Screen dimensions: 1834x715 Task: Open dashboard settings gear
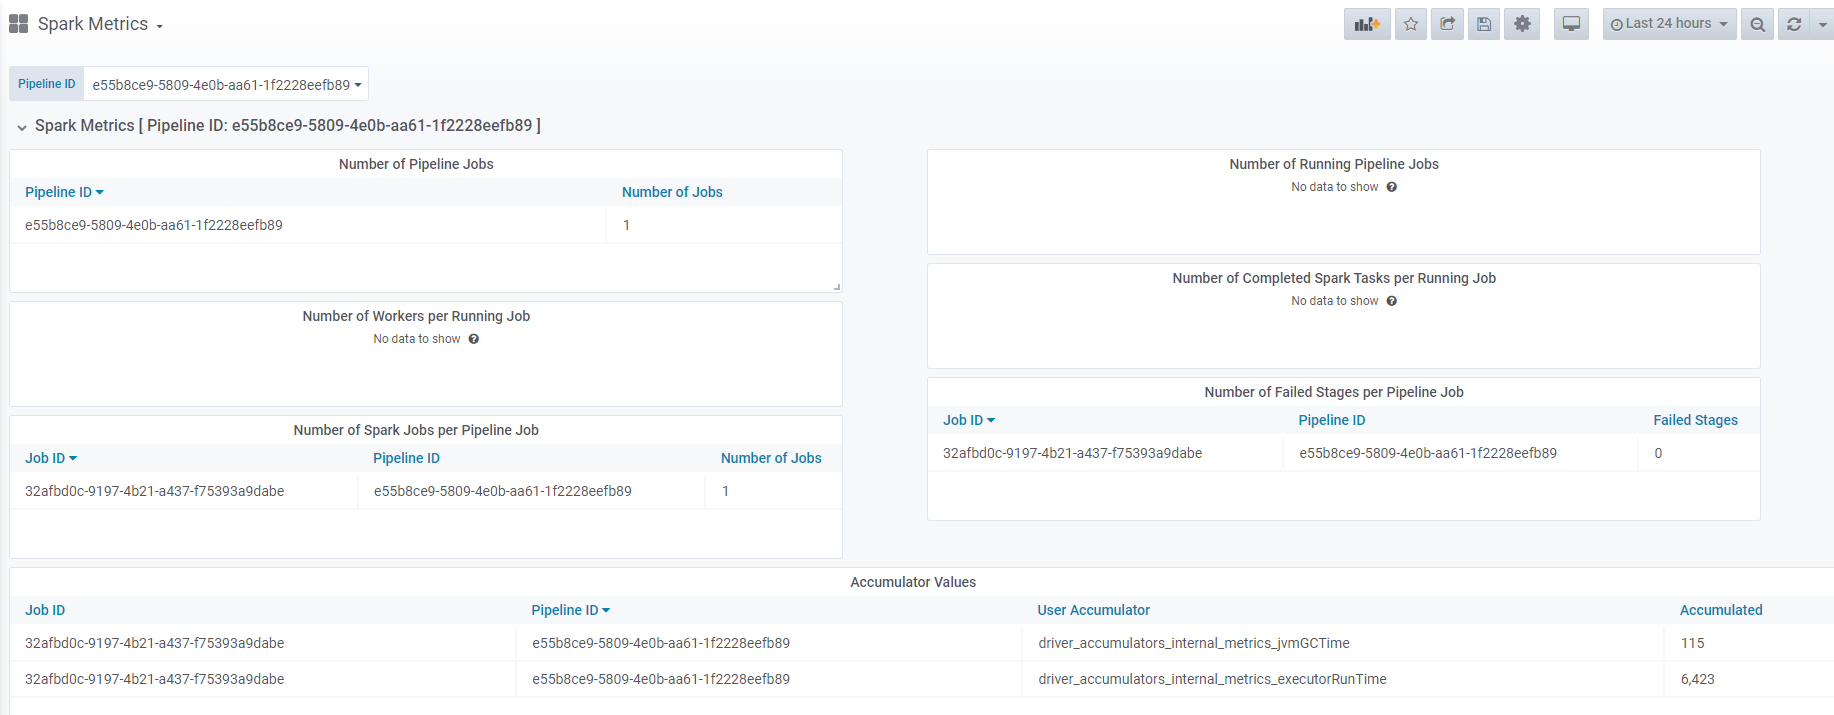click(x=1522, y=24)
